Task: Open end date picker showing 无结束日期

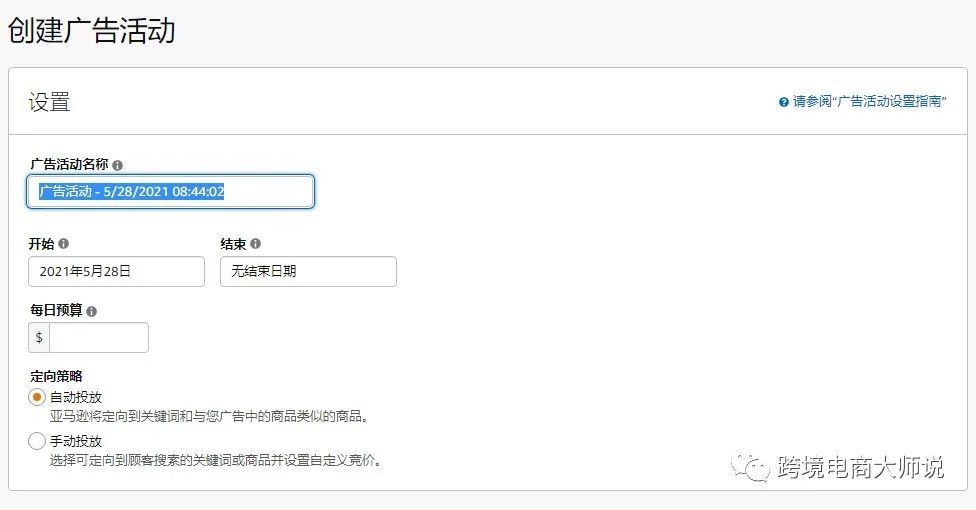Action: (308, 272)
